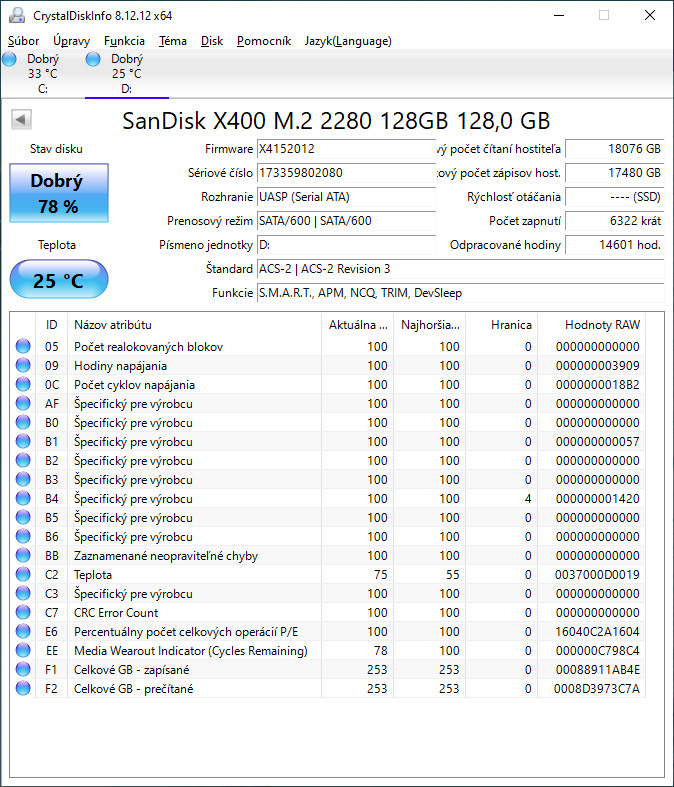Click the host writes value 17480 GB
Screen dimensions: 674x787
614,173
